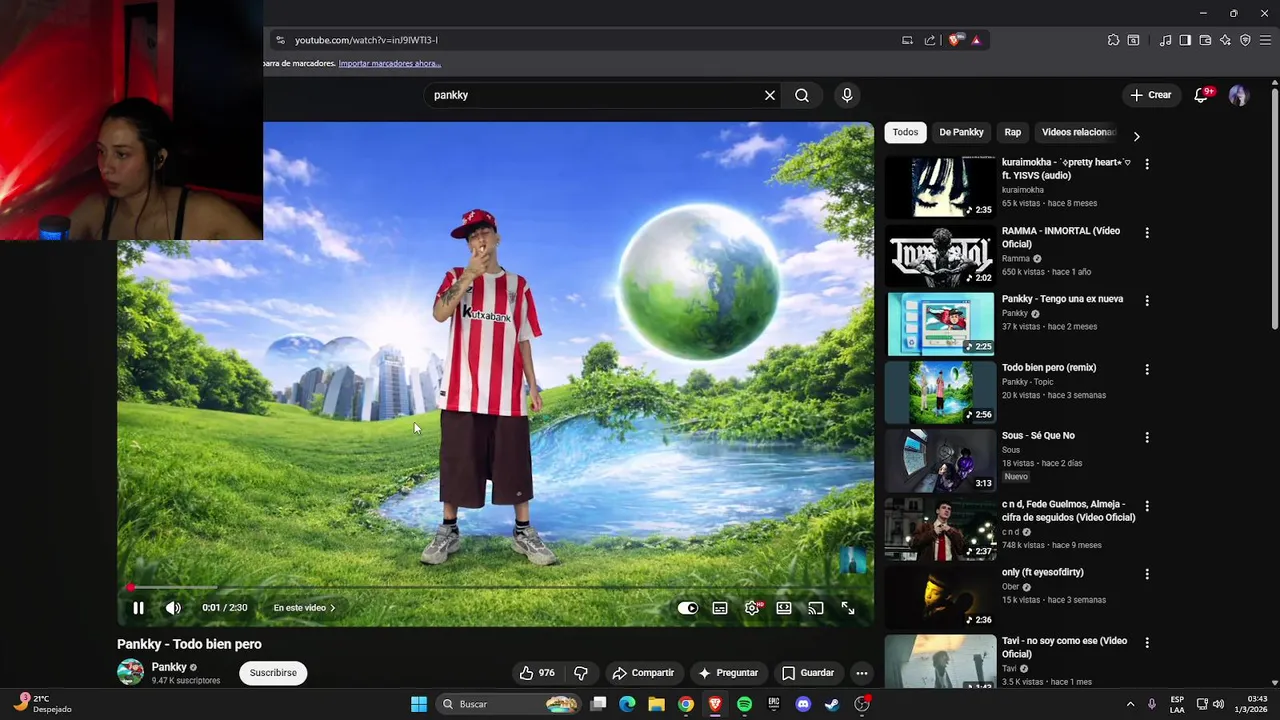The image size is (1280, 720).
Task: Open Brave Leo AI sparkle icon
Action: pos(1225,40)
